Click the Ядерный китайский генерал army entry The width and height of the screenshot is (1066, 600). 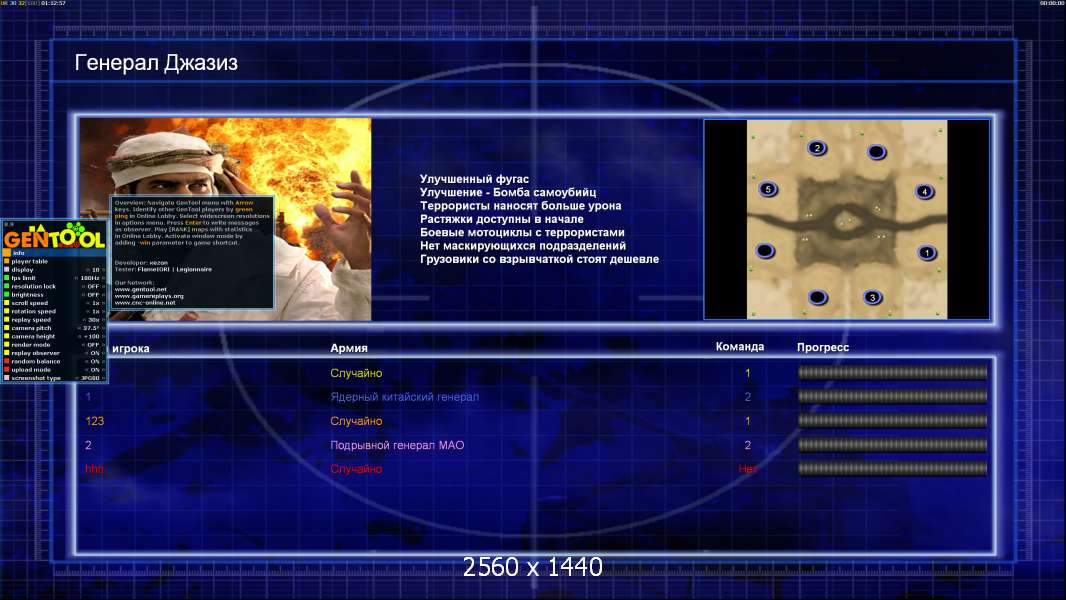point(405,397)
